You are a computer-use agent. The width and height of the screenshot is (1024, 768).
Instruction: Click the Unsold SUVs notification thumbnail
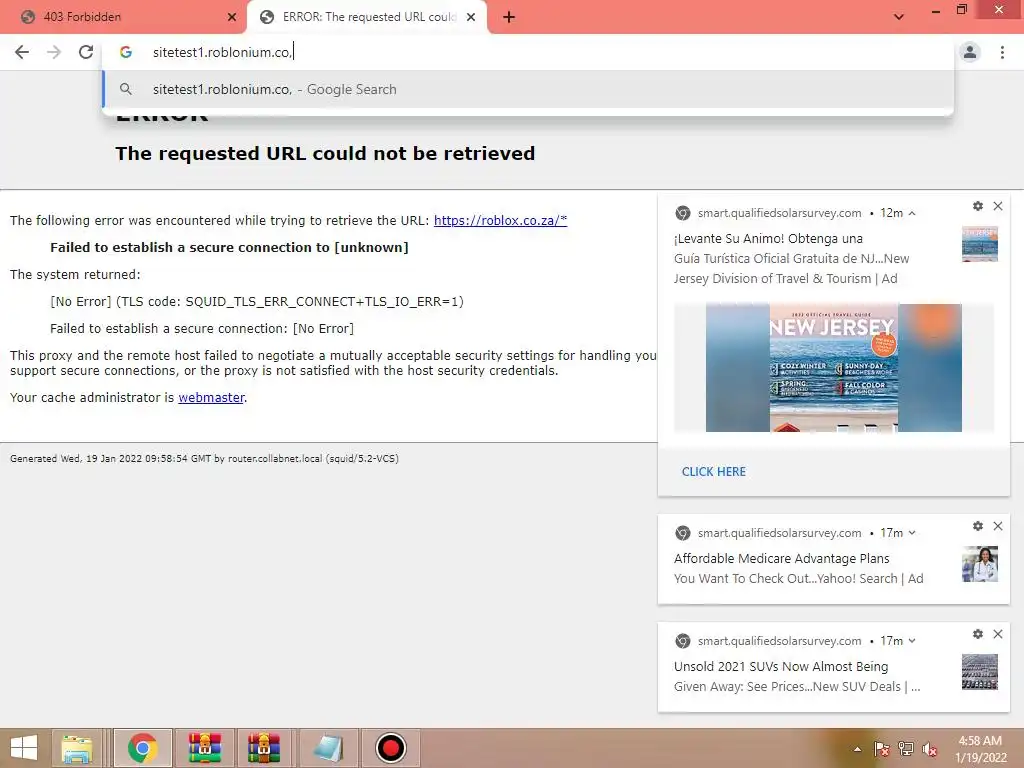click(980, 672)
